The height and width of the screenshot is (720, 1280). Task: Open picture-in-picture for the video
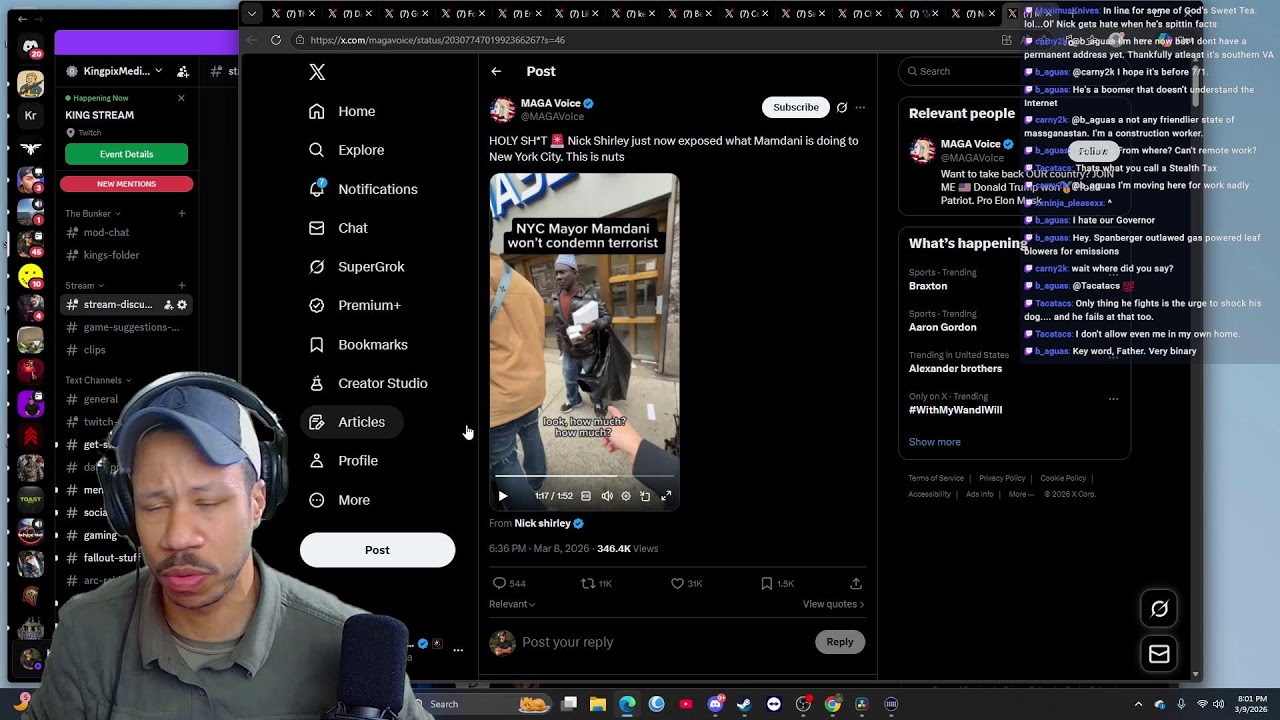tap(645, 496)
